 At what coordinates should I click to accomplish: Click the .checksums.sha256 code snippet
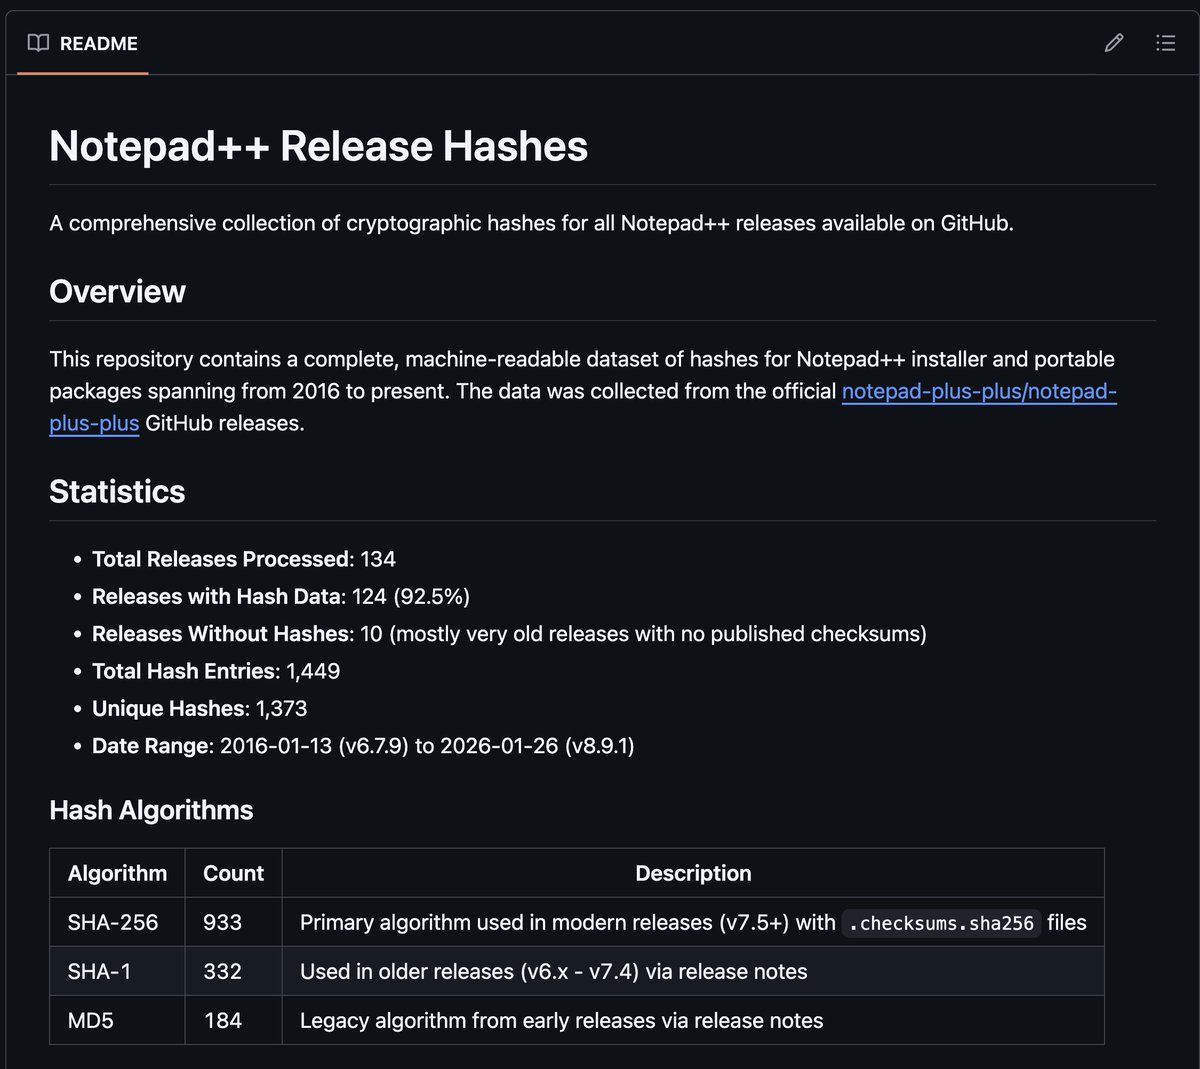pyautogui.click(x=941, y=923)
